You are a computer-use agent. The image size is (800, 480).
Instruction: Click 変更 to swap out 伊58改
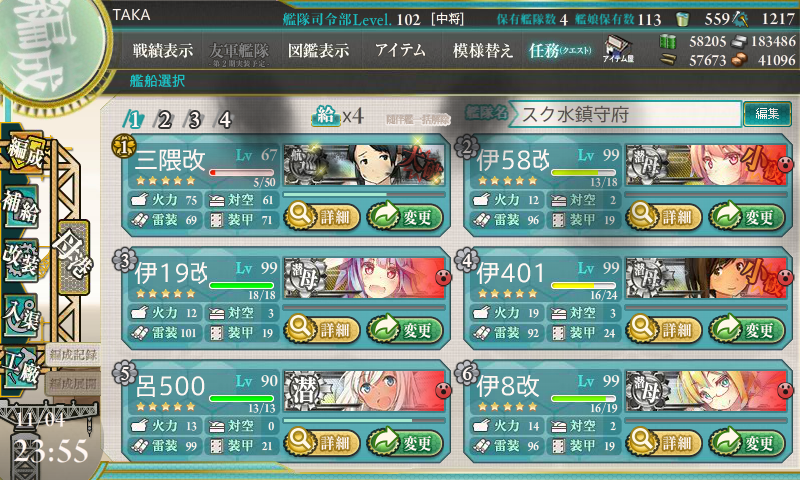click(x=747, y=216)
